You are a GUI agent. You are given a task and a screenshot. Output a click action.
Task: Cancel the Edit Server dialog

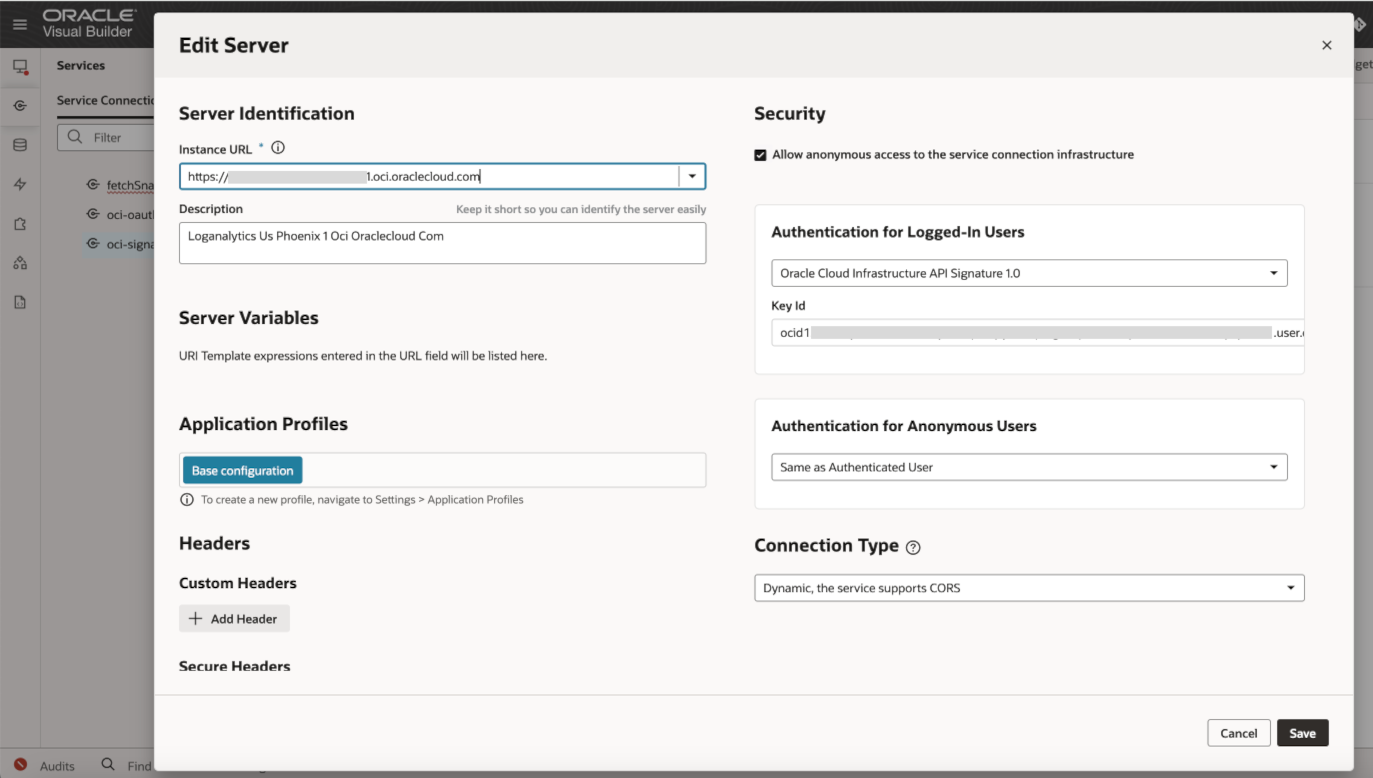coord(1238,733)
